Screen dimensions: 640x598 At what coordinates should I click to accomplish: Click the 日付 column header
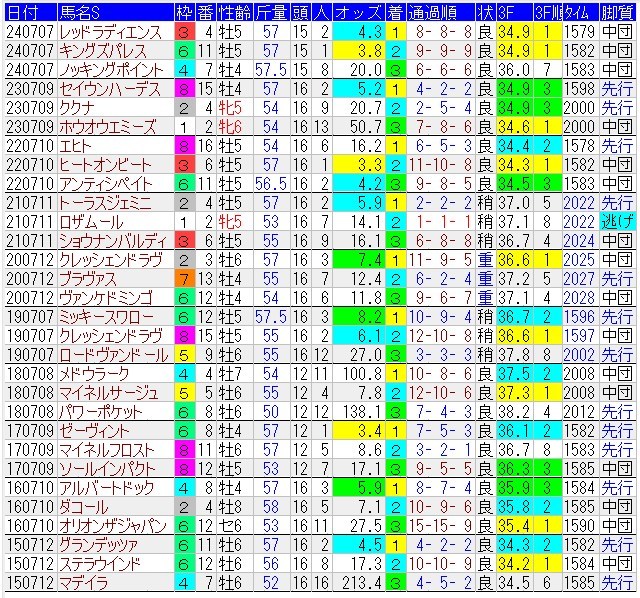click(31, 13)
